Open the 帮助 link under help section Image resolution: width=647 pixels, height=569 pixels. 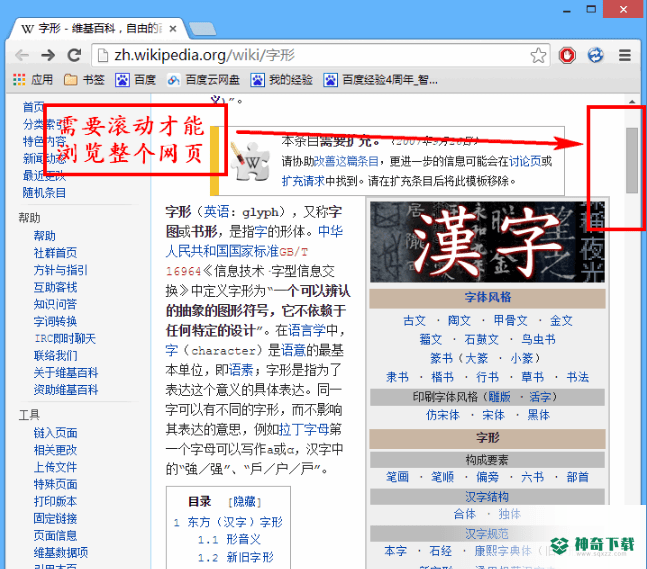(45, 236)
